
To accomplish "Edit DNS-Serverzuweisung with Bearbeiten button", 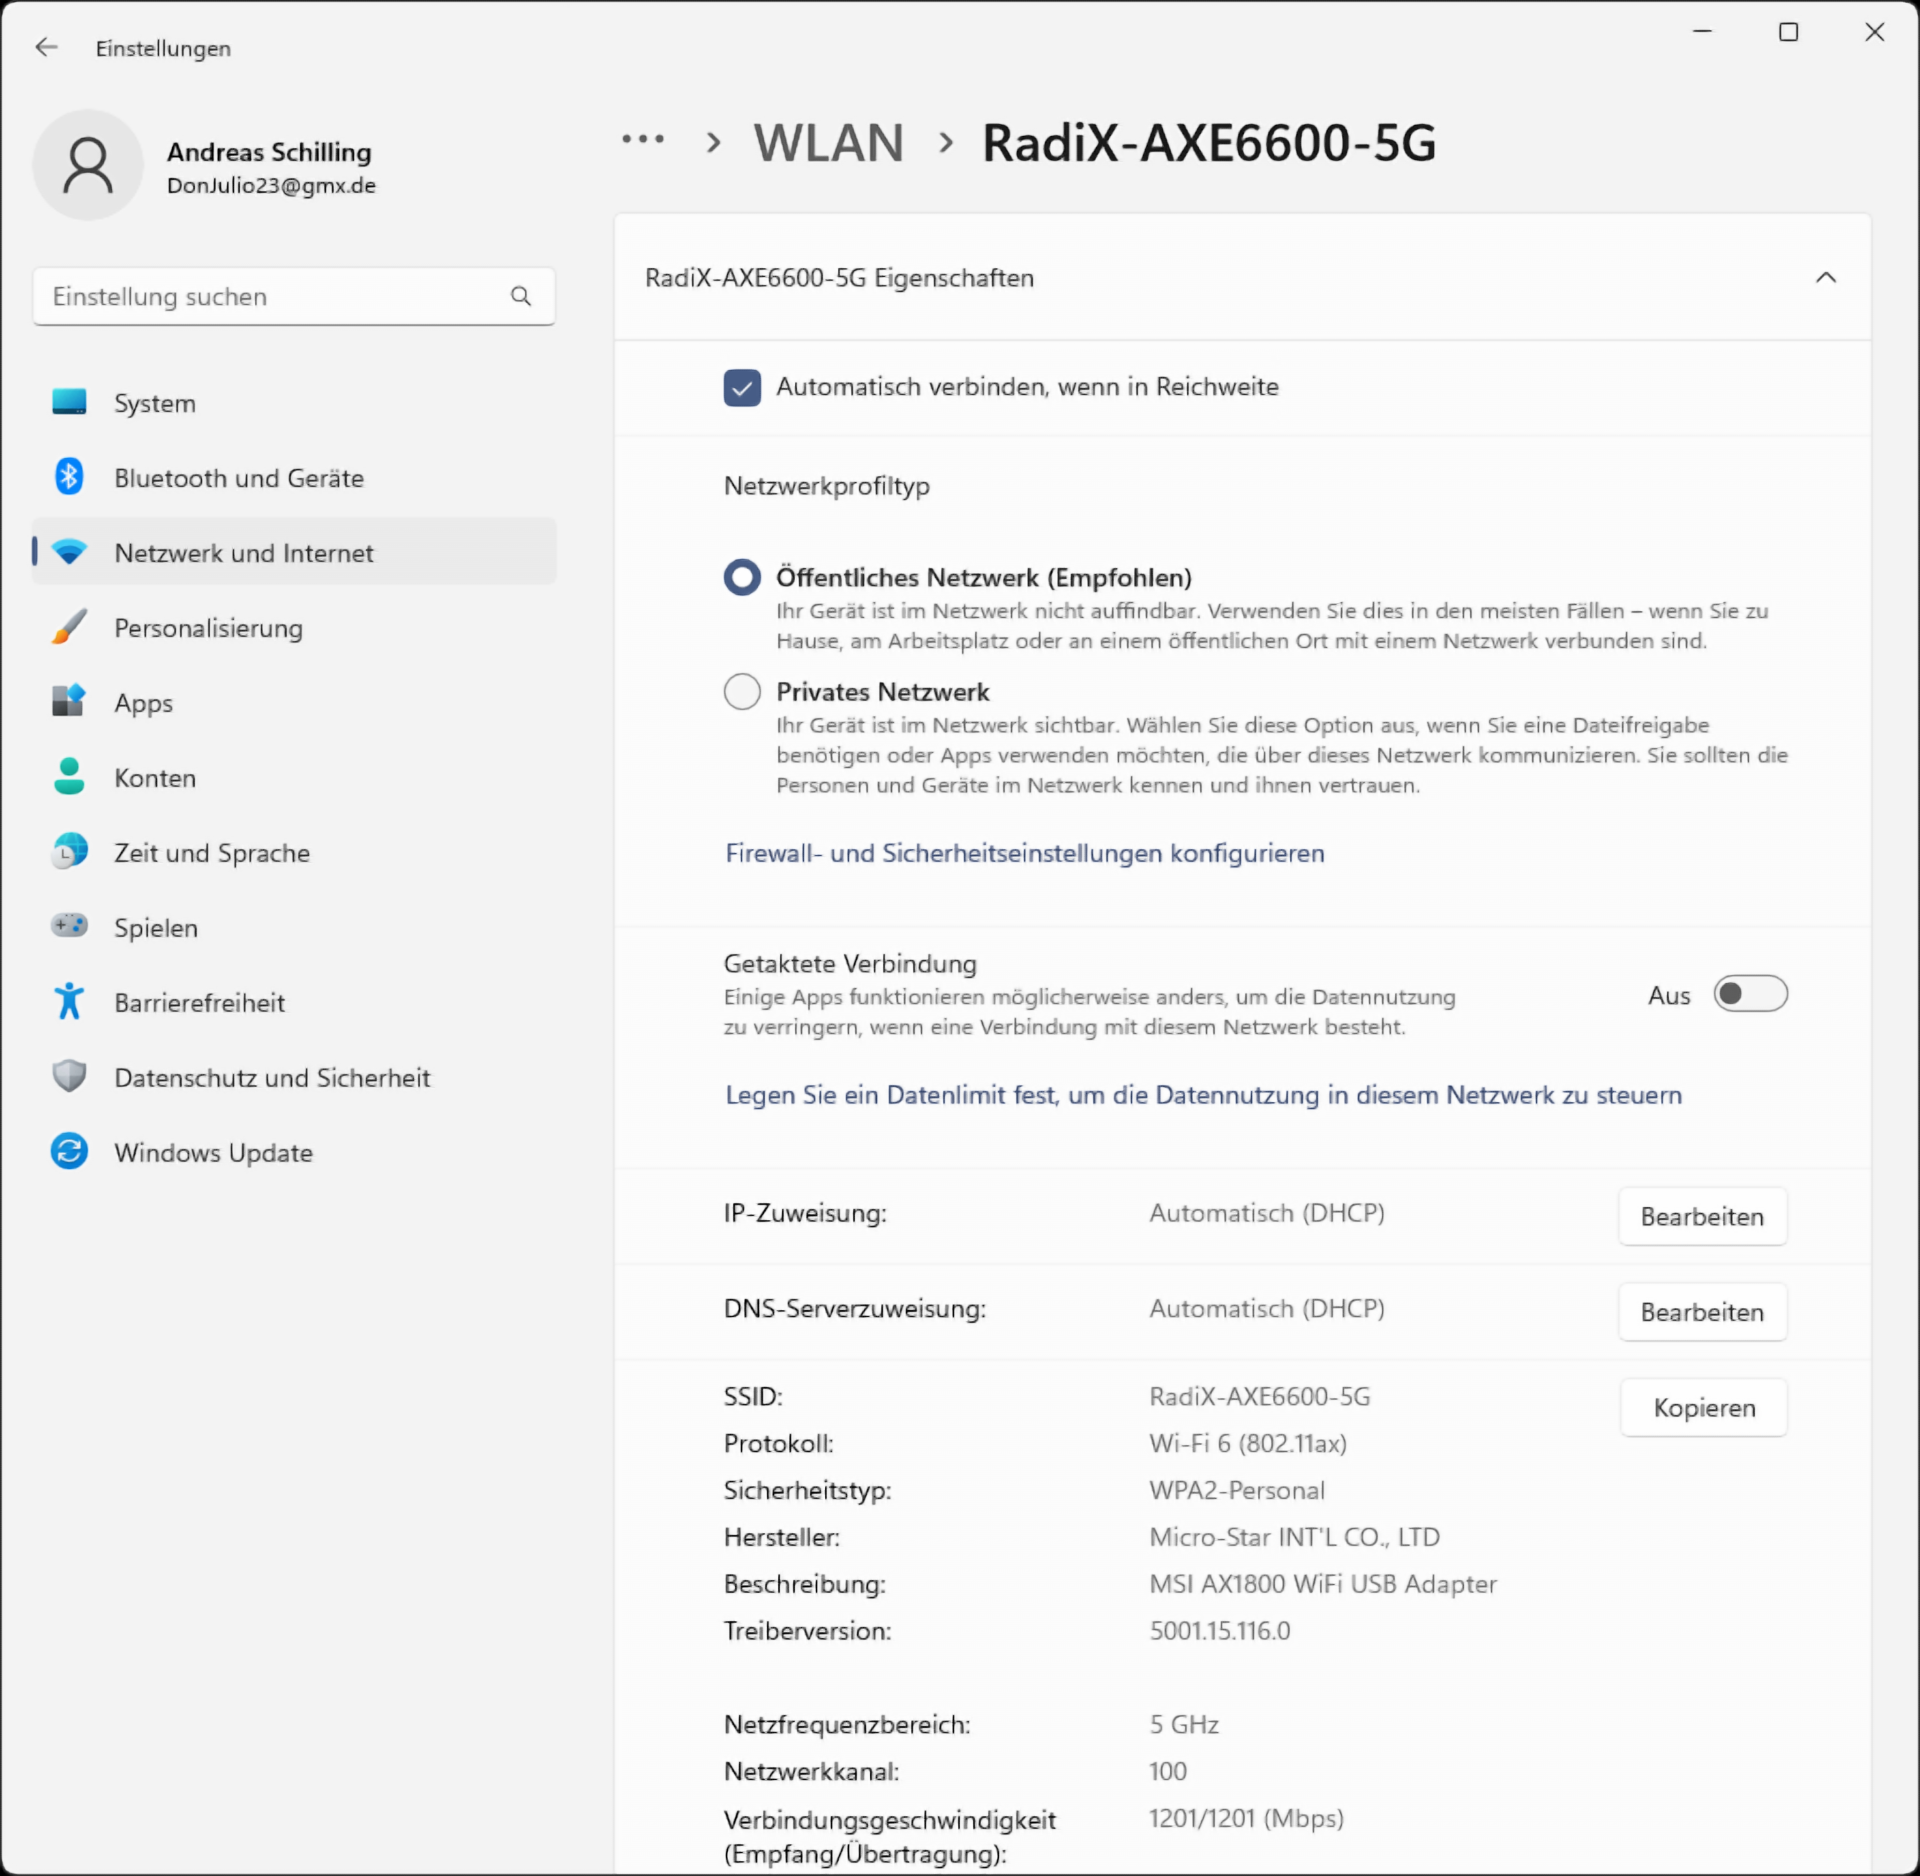I will [x=1702, y=1312].
